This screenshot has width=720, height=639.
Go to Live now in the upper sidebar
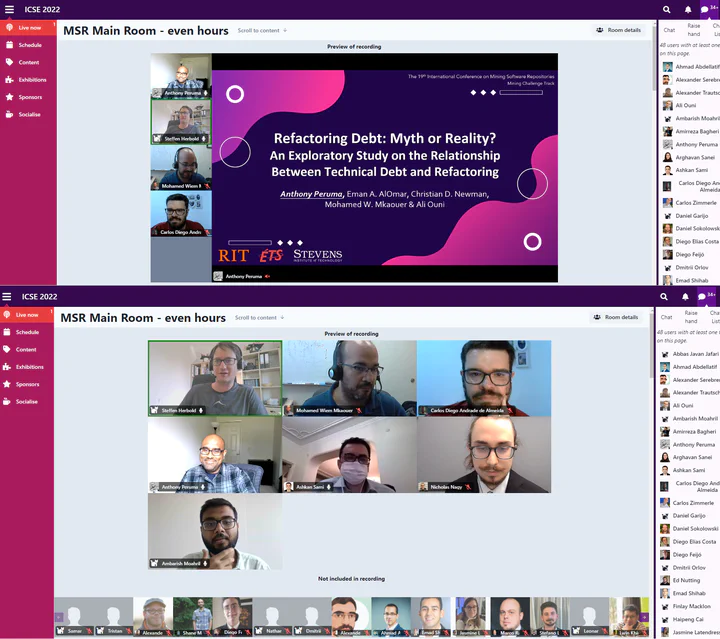tap(27, 28)
